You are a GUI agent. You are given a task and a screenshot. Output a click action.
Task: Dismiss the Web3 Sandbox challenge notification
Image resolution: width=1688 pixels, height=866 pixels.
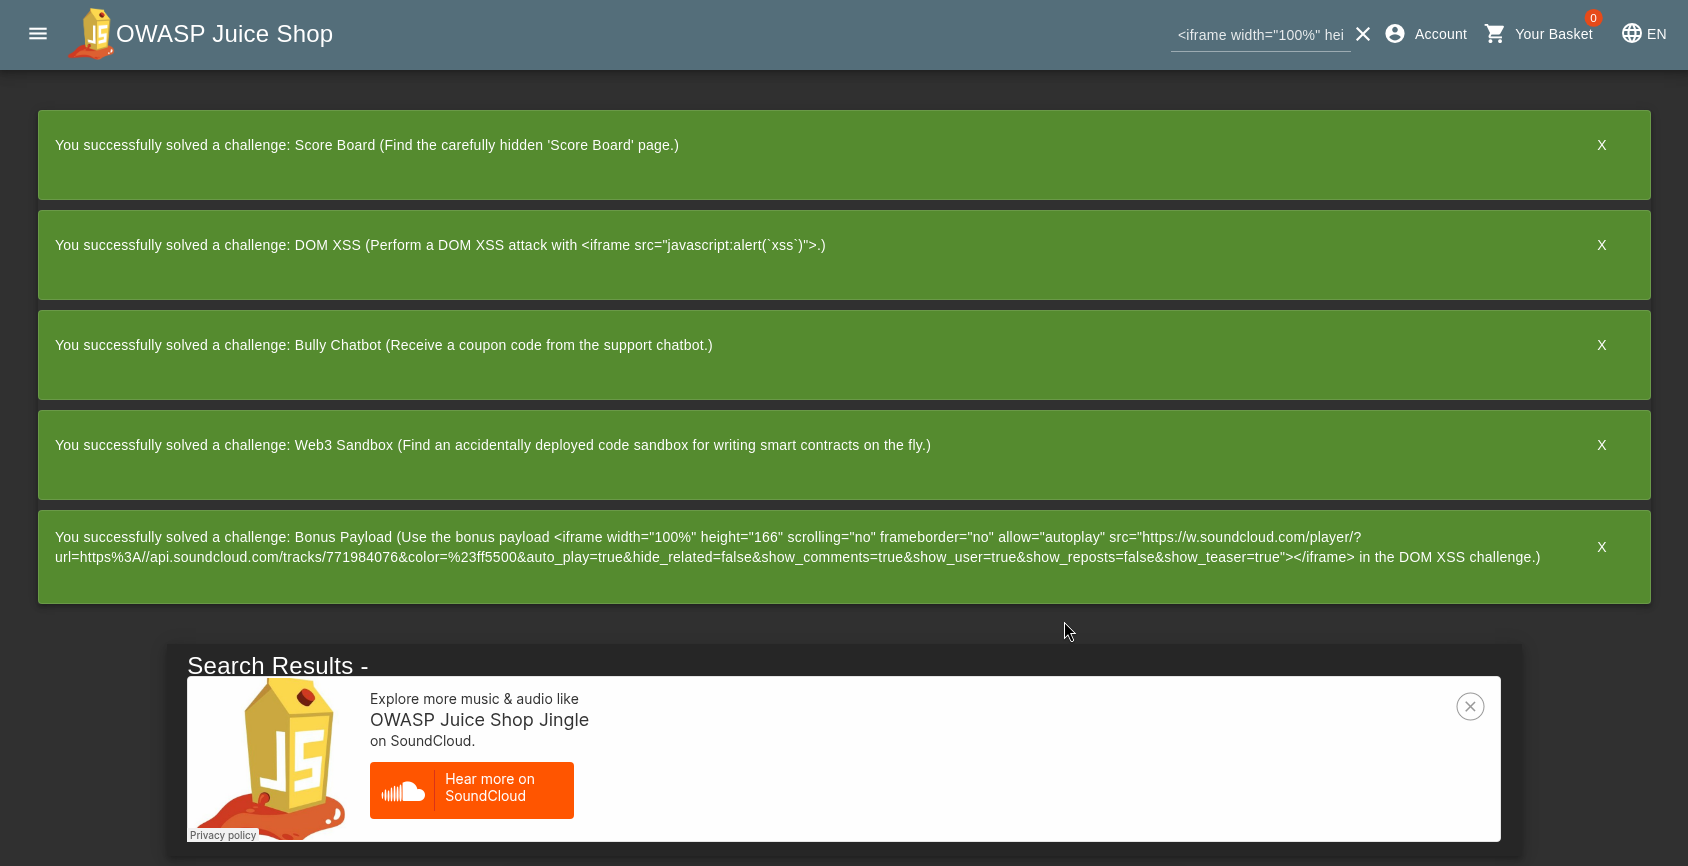tap(1601, 445)
